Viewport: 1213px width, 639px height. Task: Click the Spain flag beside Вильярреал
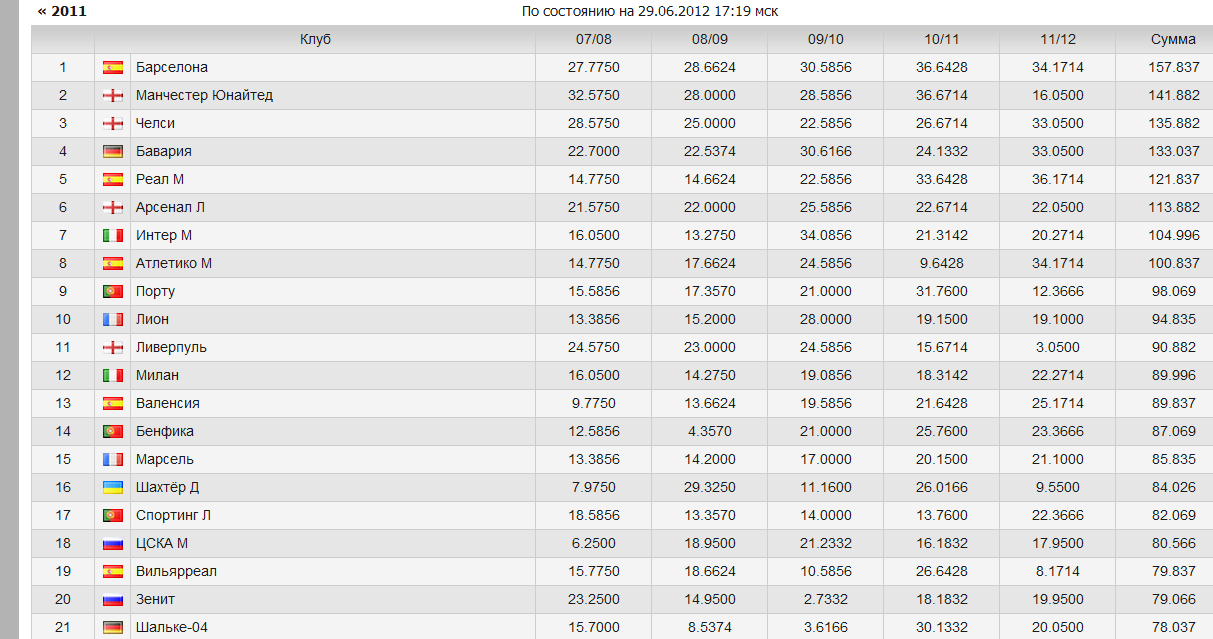click(113, 572)
